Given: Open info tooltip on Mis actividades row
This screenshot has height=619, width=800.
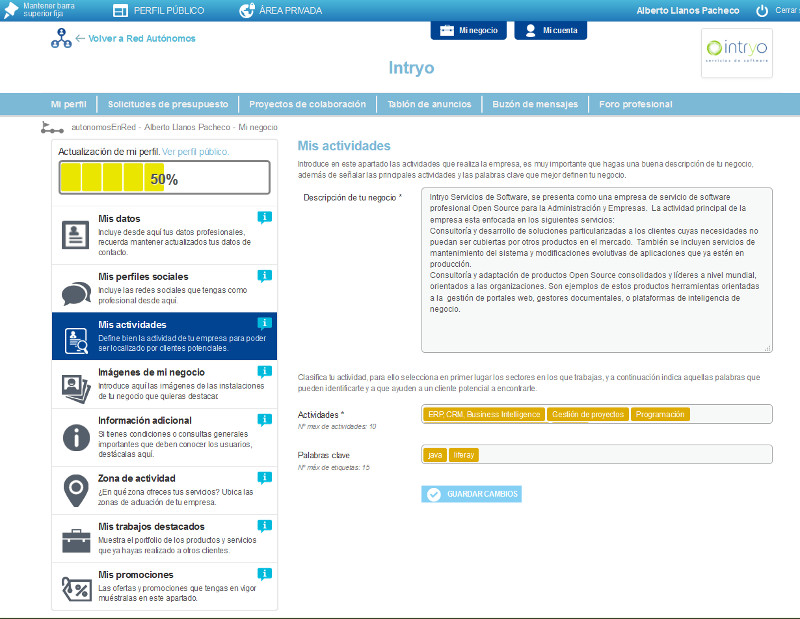Looking at the screenshot, I should 264,323.
